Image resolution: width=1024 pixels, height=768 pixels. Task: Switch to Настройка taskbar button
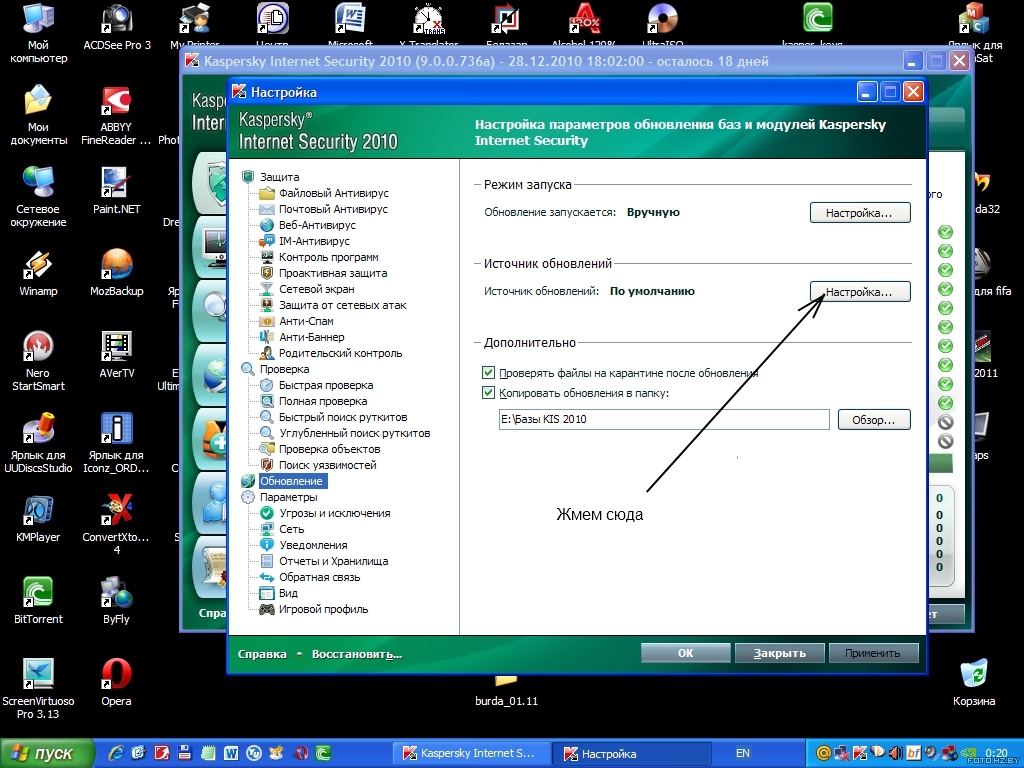(x=630, y=754)
